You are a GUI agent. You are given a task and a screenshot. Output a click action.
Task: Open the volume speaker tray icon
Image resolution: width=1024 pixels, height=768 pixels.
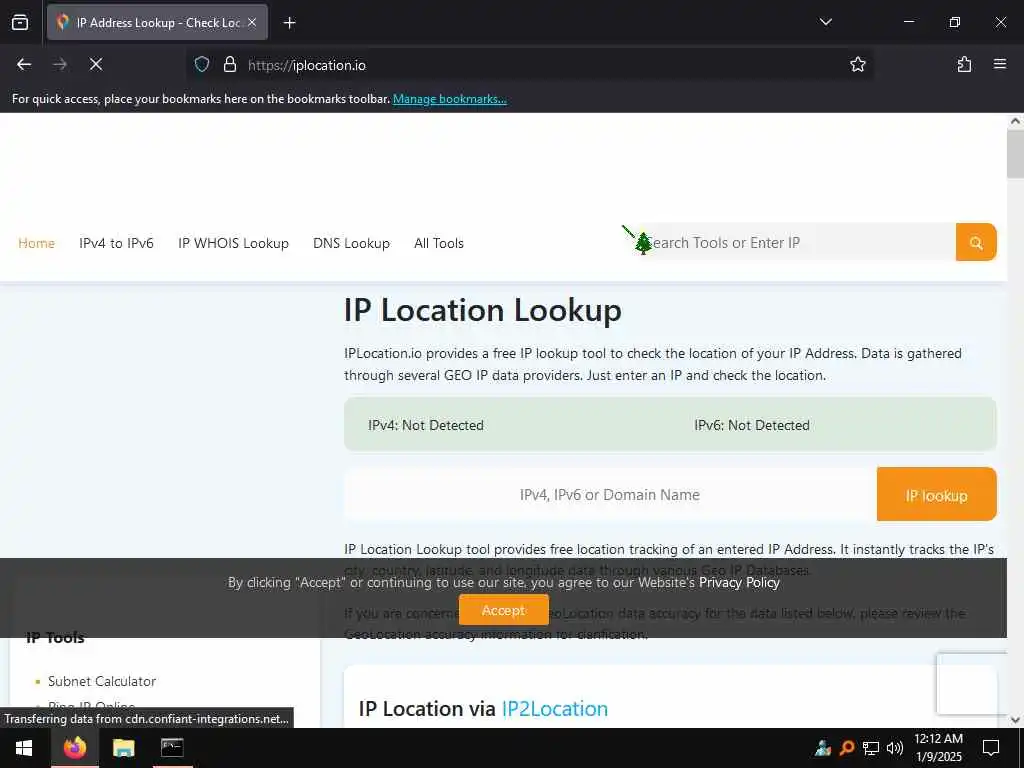coord(894,748)
